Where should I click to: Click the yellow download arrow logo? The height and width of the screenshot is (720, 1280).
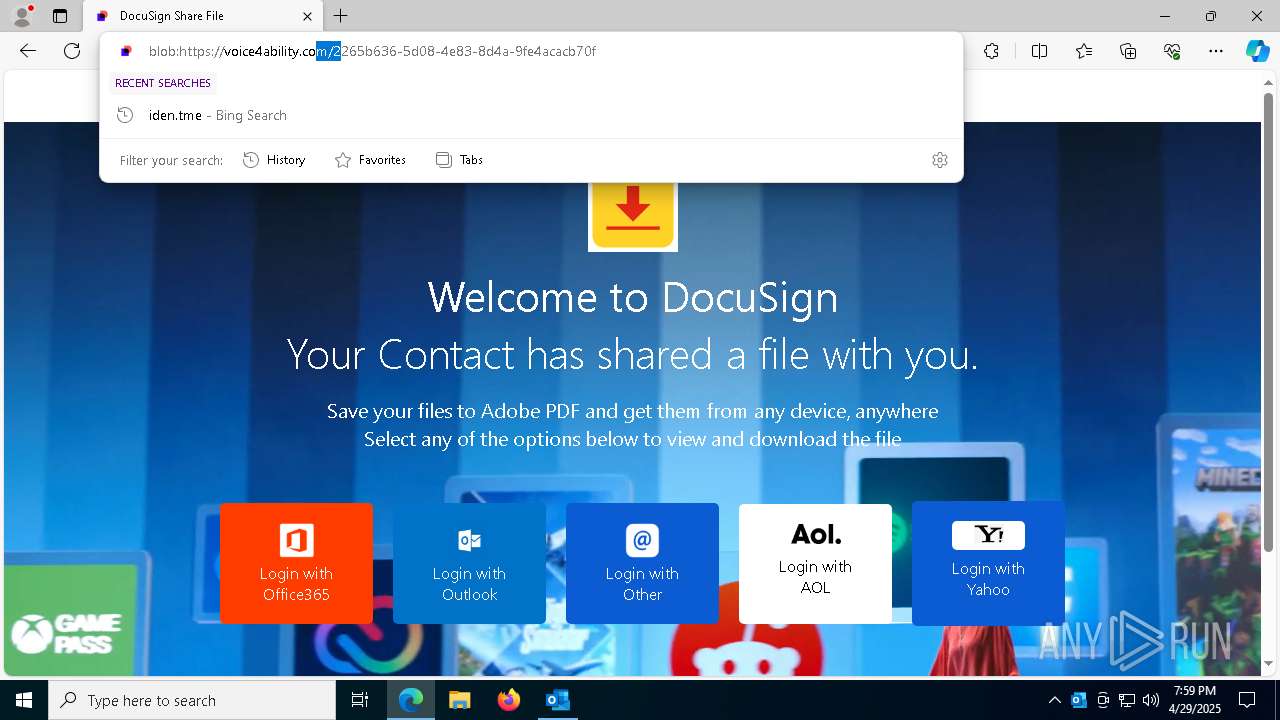(x=633, y=215)
